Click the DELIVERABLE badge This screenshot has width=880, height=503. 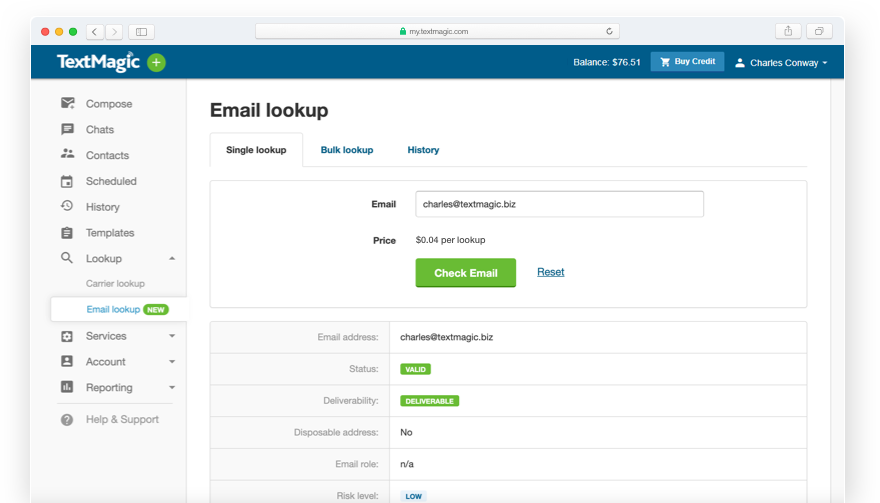(429, 401)
